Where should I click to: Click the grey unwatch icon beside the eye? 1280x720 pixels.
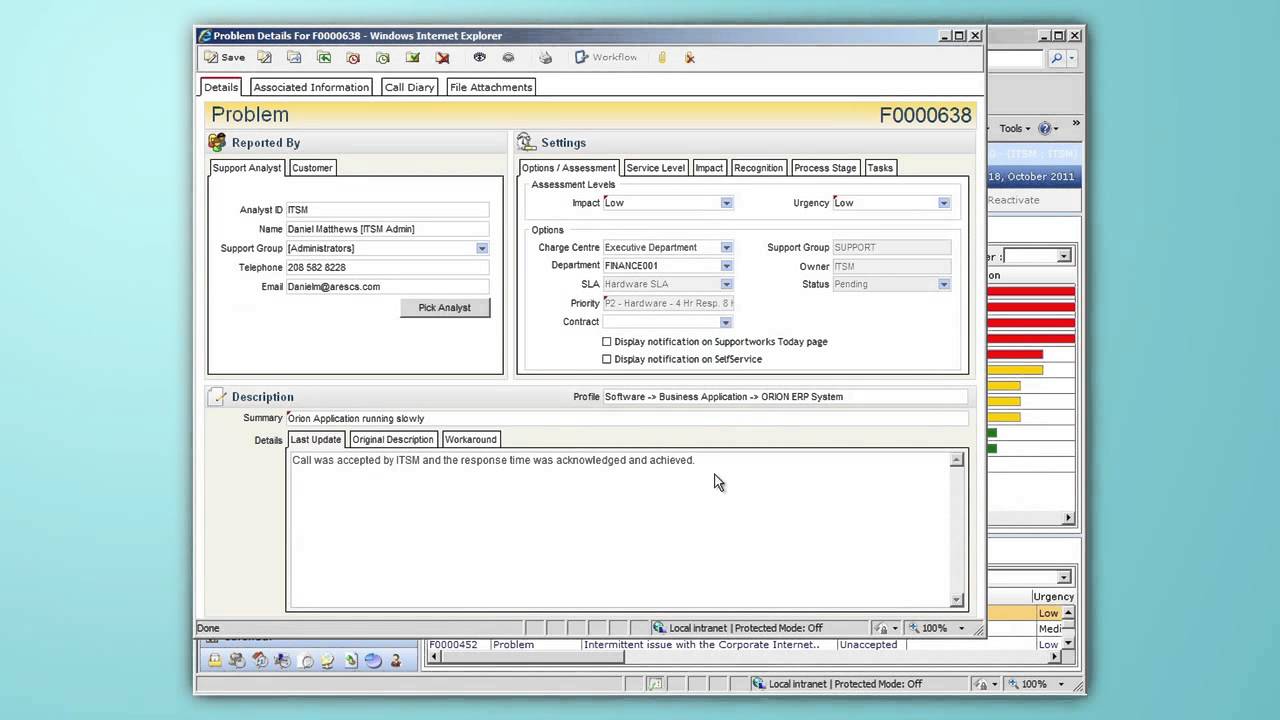point(508,58)
